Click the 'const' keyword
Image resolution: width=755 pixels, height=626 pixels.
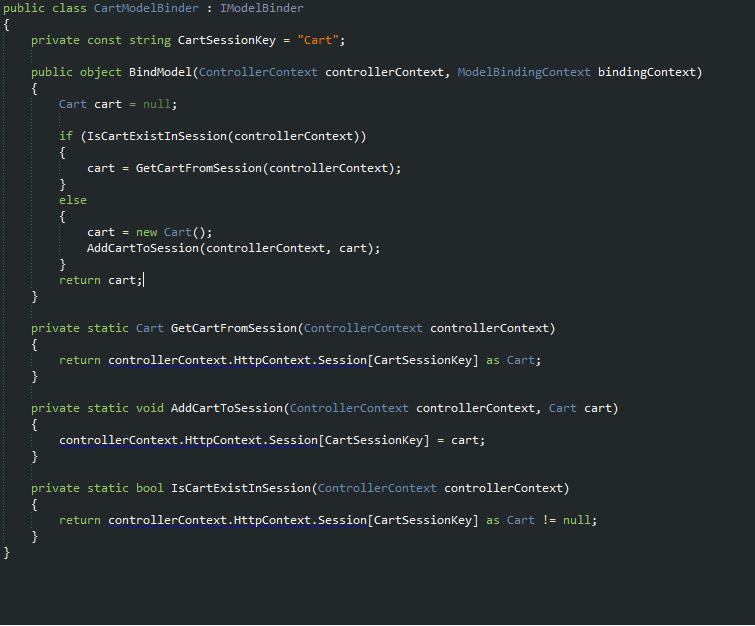pyautogui.click(x=104, y=40)
